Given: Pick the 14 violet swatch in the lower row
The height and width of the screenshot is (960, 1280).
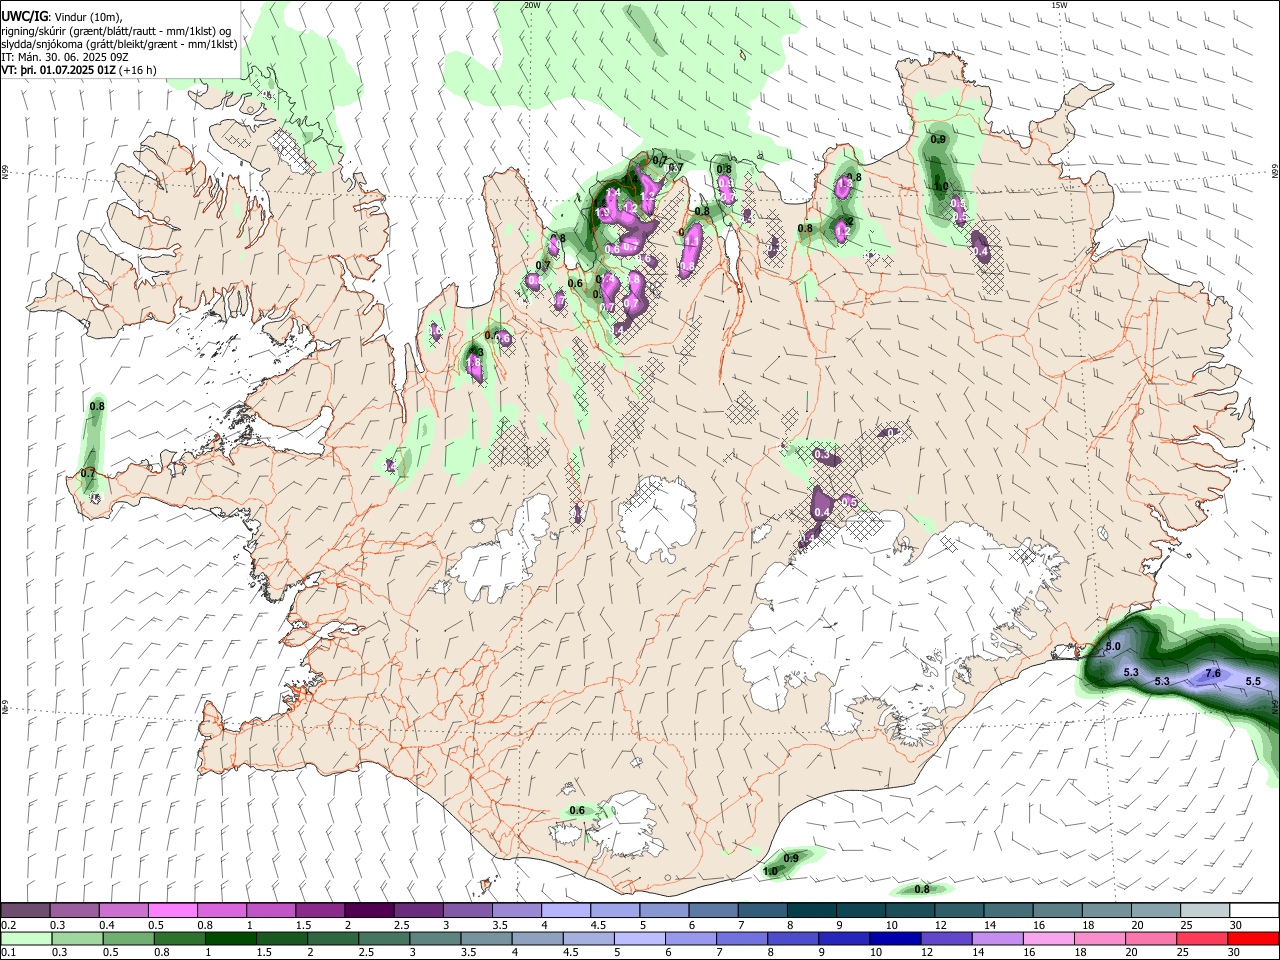Looking at the screenshot, I should (x=997, y=939).
